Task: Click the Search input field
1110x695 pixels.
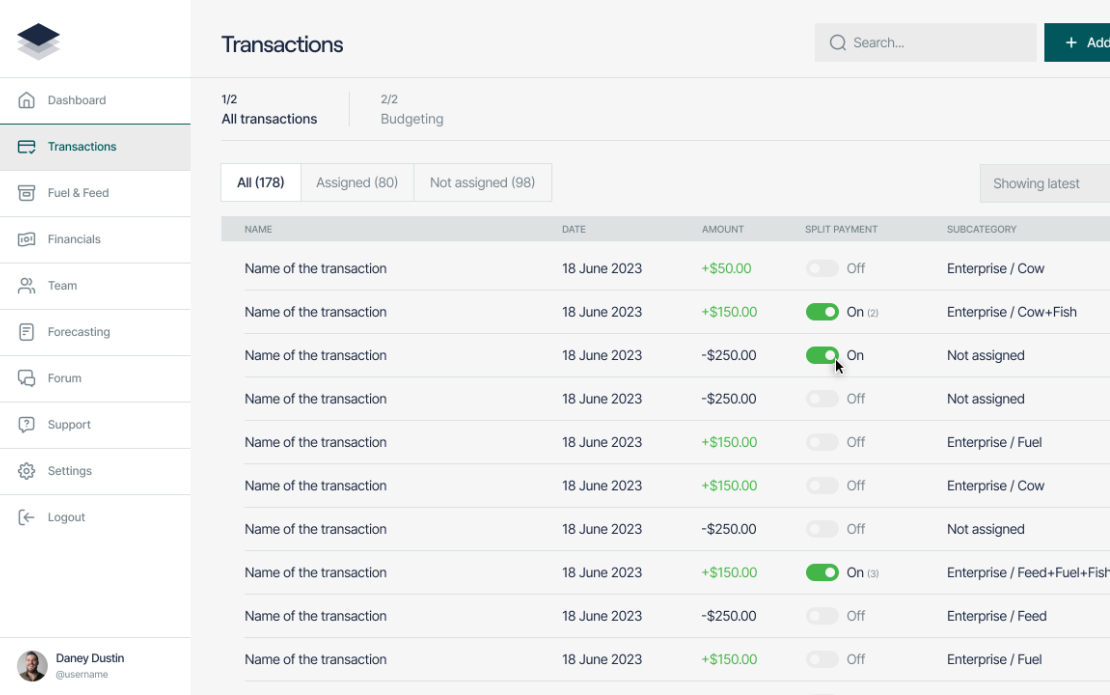Action: (925, 43)
